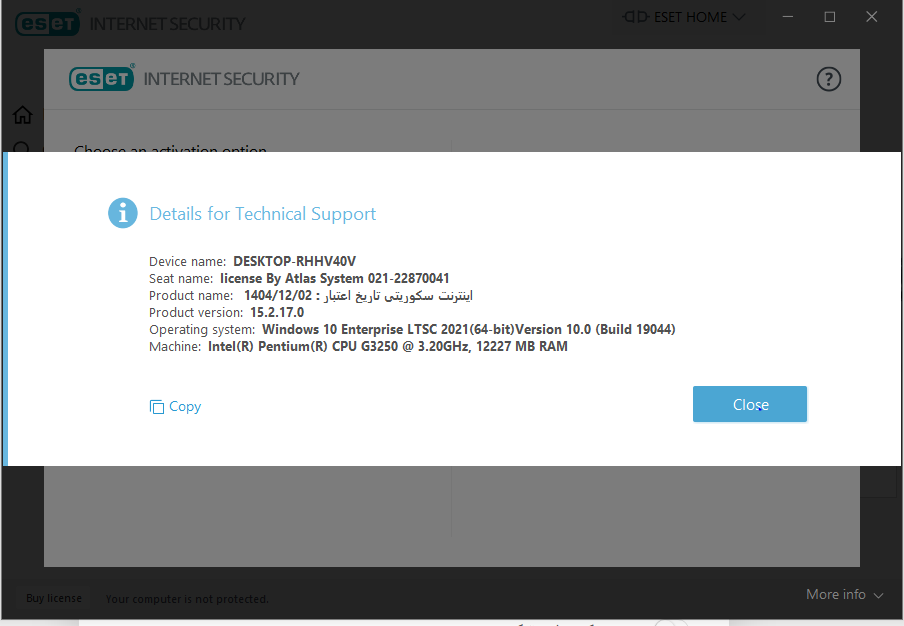Maximize the ESET Internet Security window
This screenshot has height=626, width=904.
point(829,17)
